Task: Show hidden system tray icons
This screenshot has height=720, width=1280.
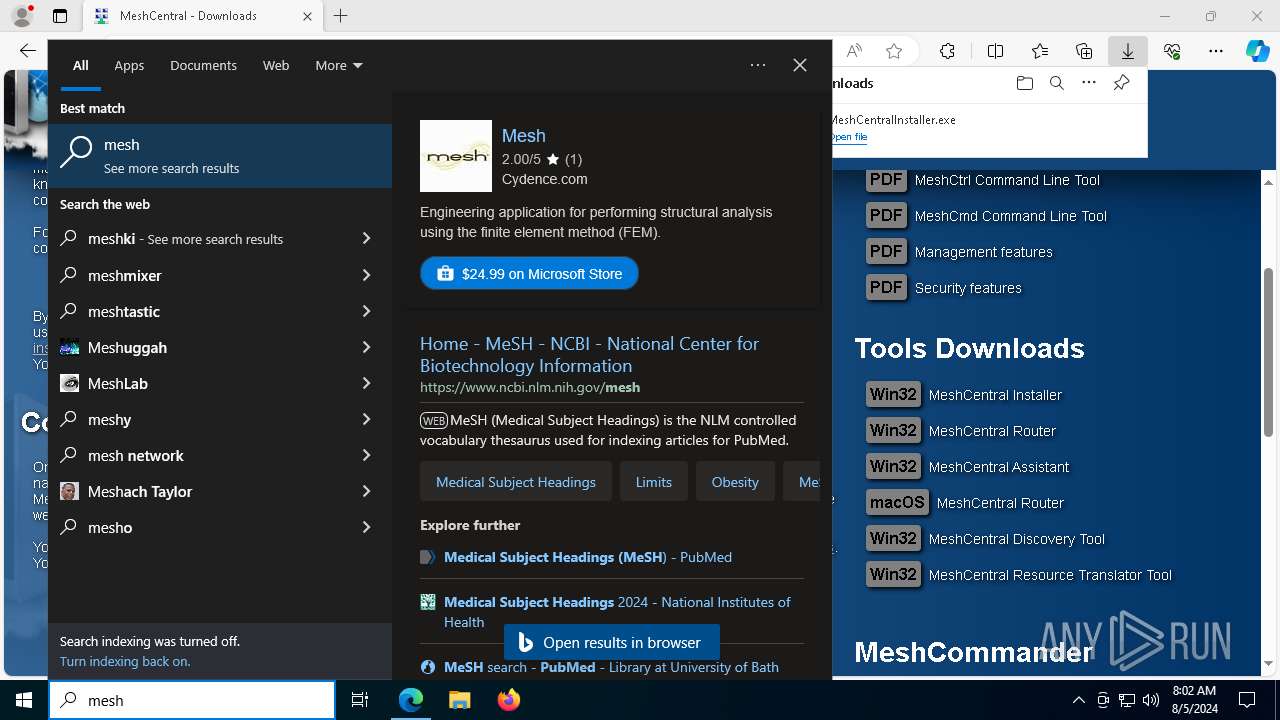Action: tap(1078, 700)
